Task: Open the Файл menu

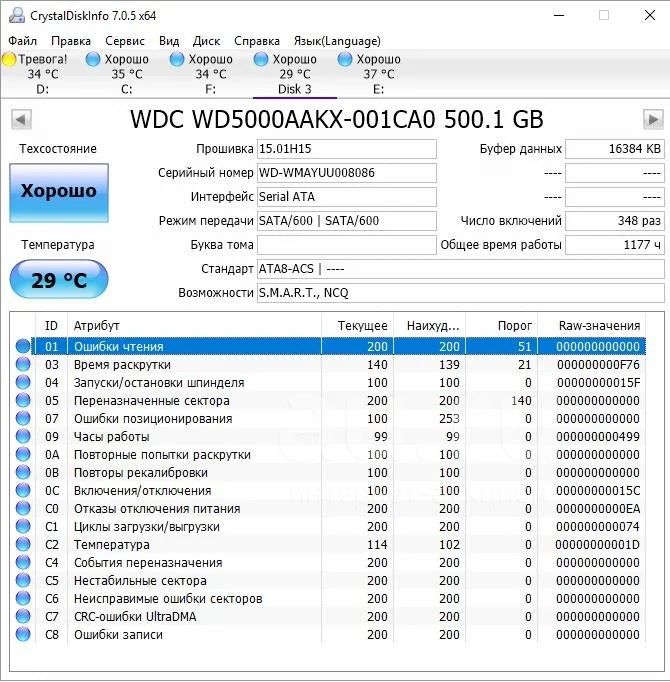Action: [x=23, y=41]
